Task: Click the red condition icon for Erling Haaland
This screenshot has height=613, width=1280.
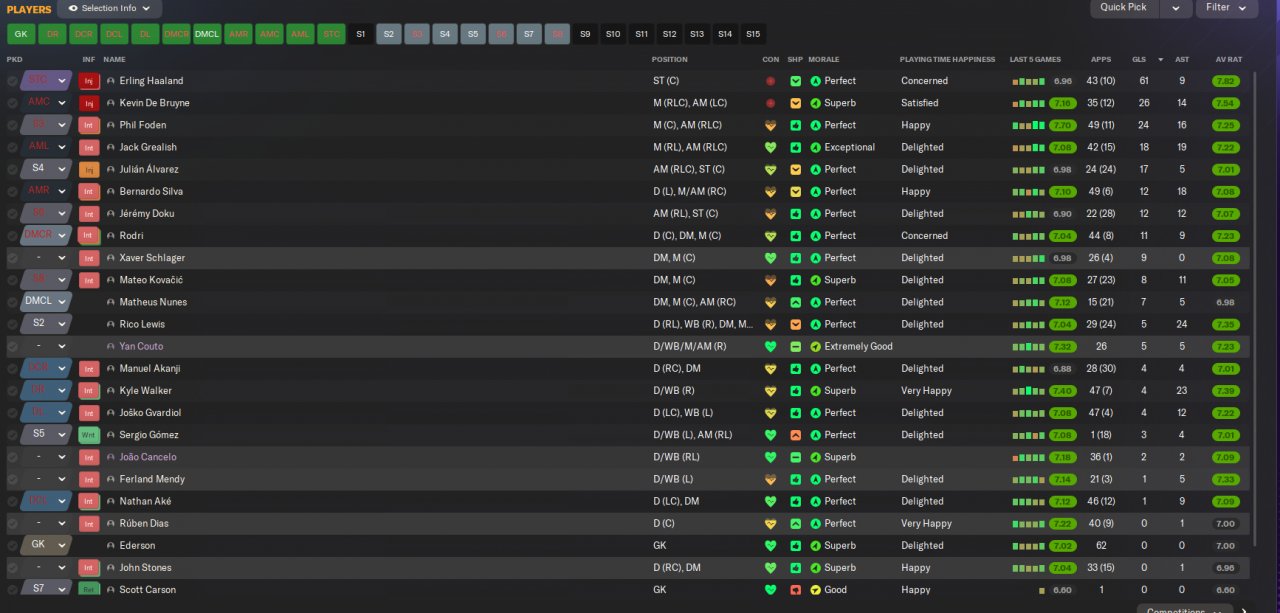Action: [770, 81]
